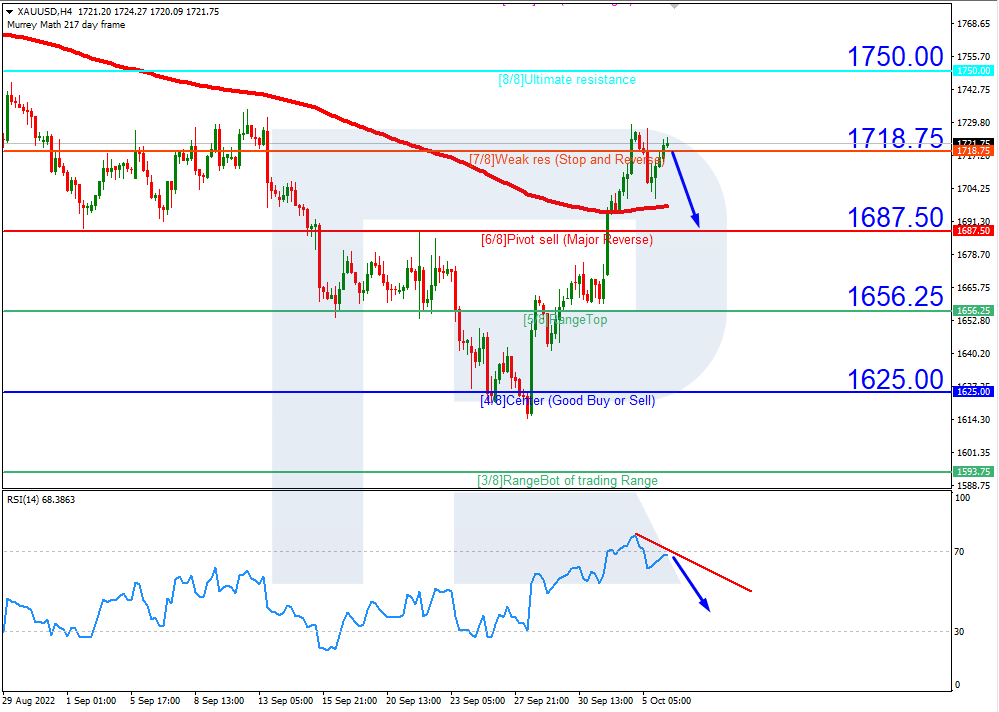Screen dimensions: 999x712
Task: Select the [6/8]Pivot sell (Major Reverse) label
Action: click(x=567, y=239)
